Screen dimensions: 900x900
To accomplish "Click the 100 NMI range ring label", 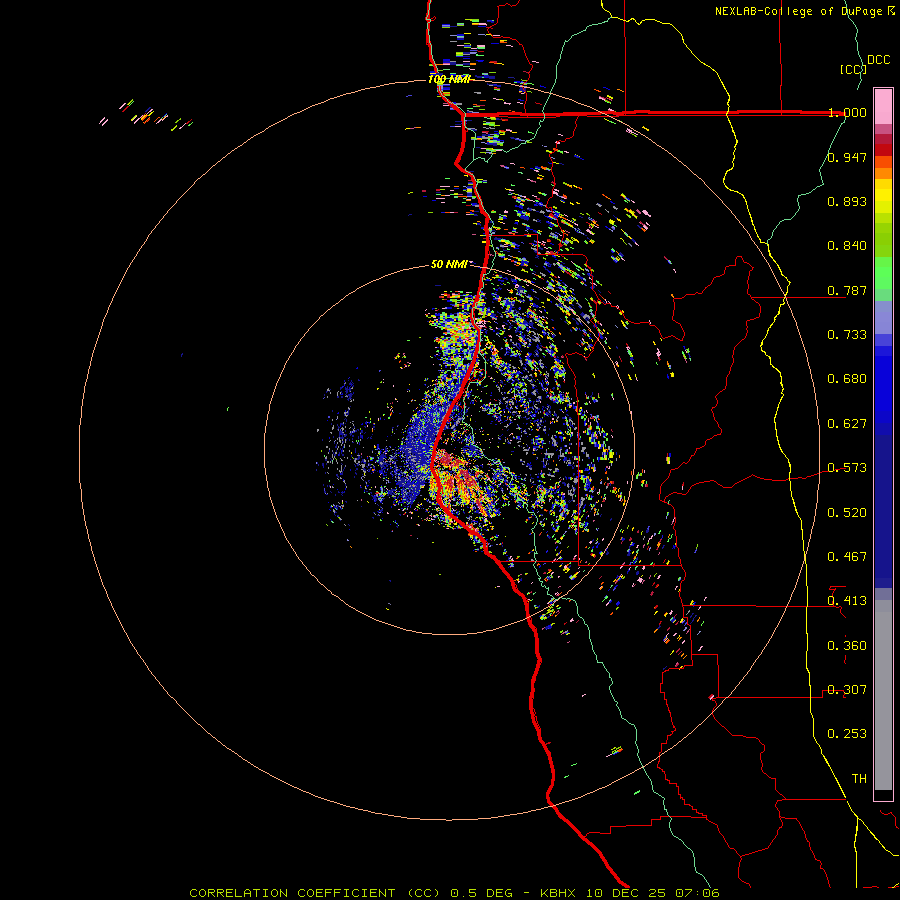I will point(449,79).
